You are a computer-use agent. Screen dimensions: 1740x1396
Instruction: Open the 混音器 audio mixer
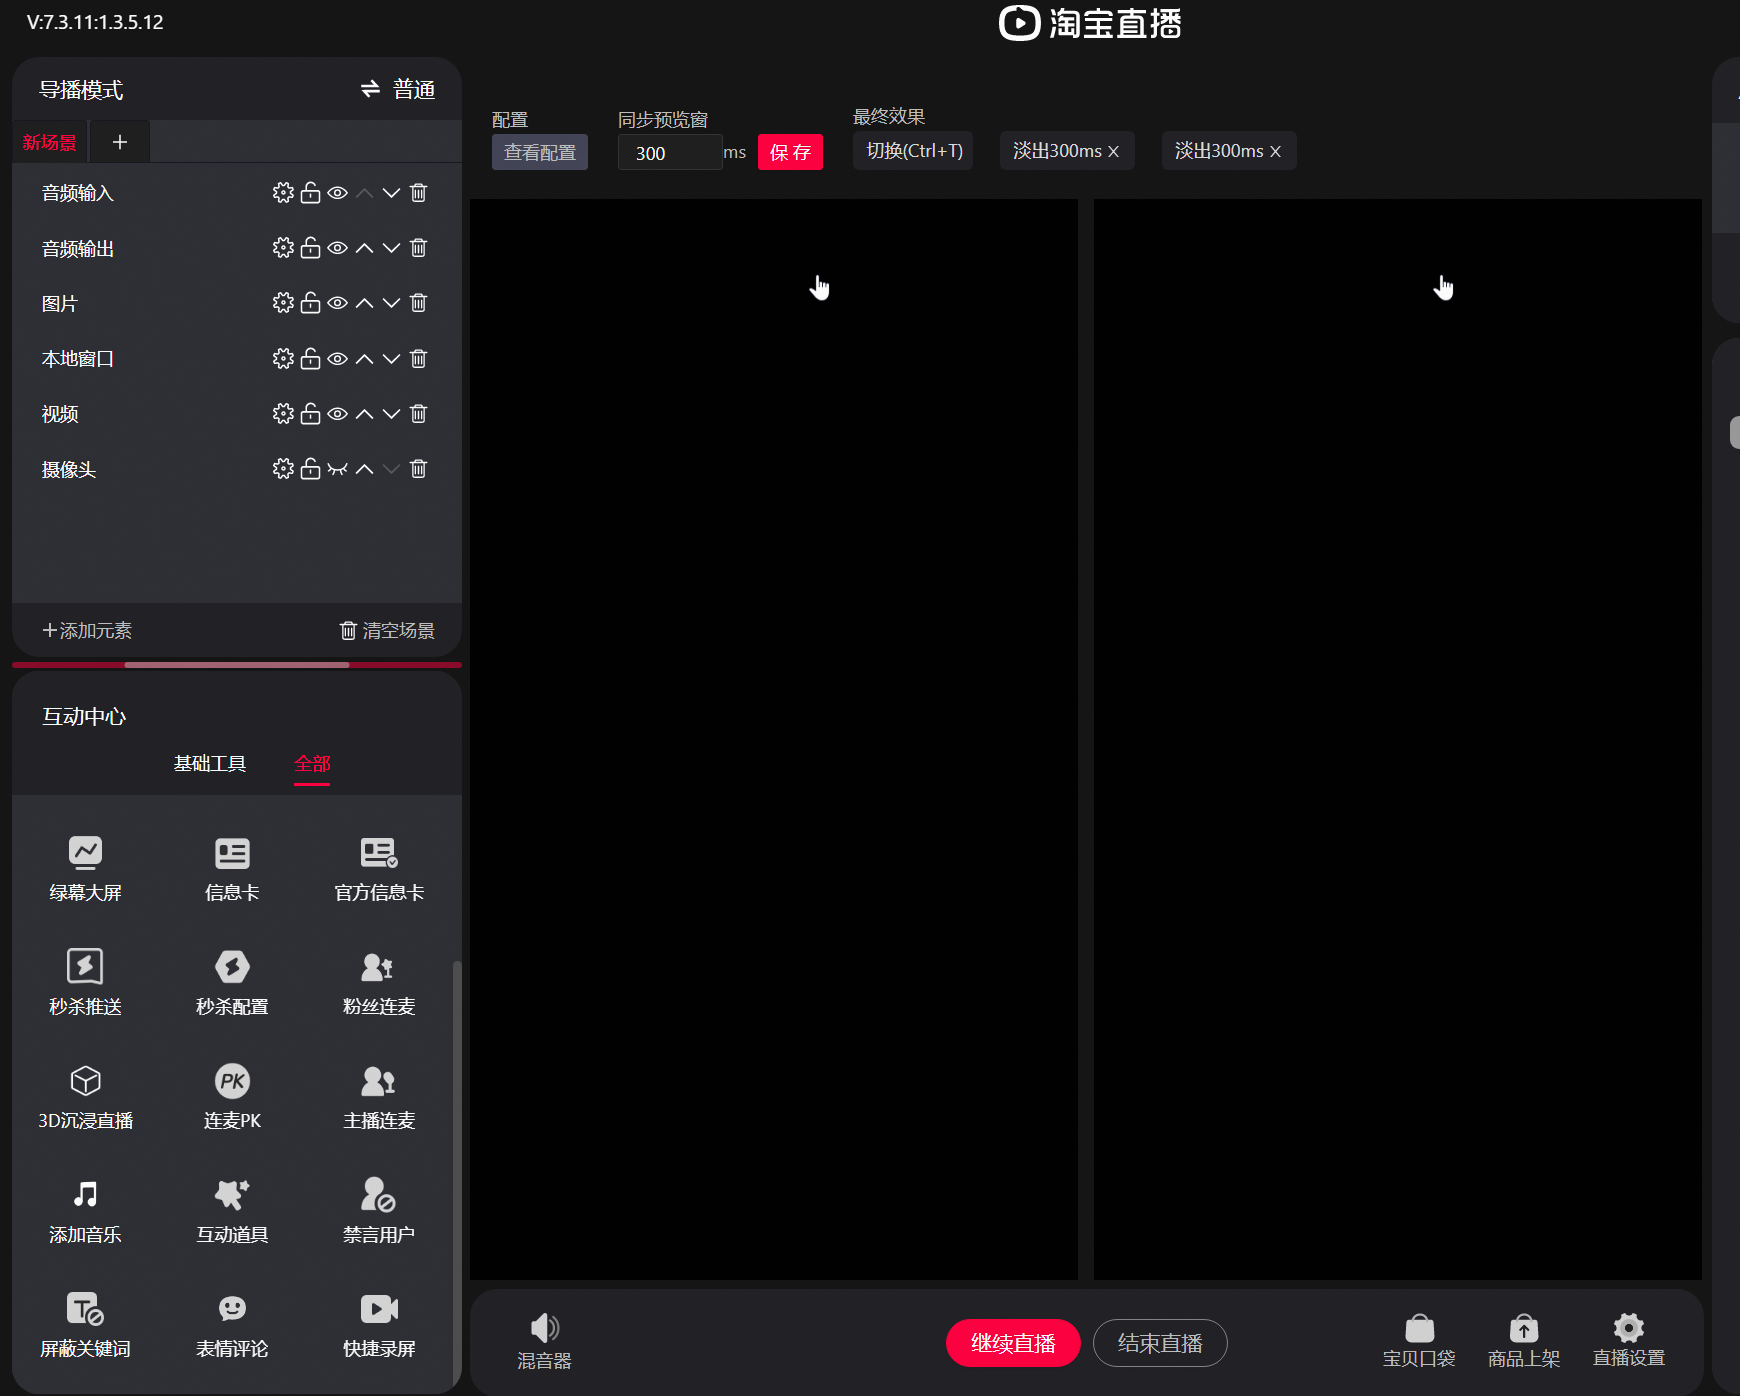[544, 1341]
